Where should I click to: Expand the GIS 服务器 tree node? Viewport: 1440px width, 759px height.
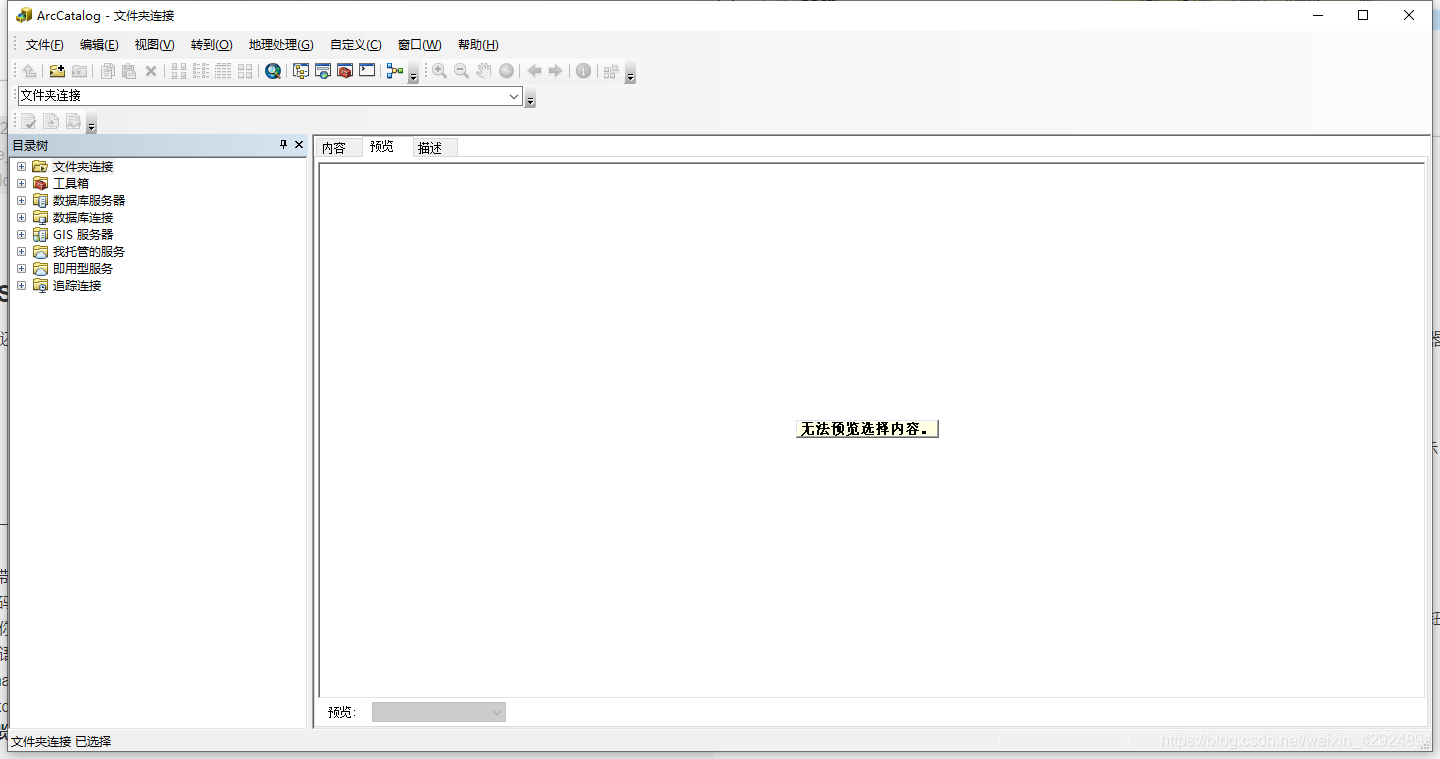(x=21, y=234)
